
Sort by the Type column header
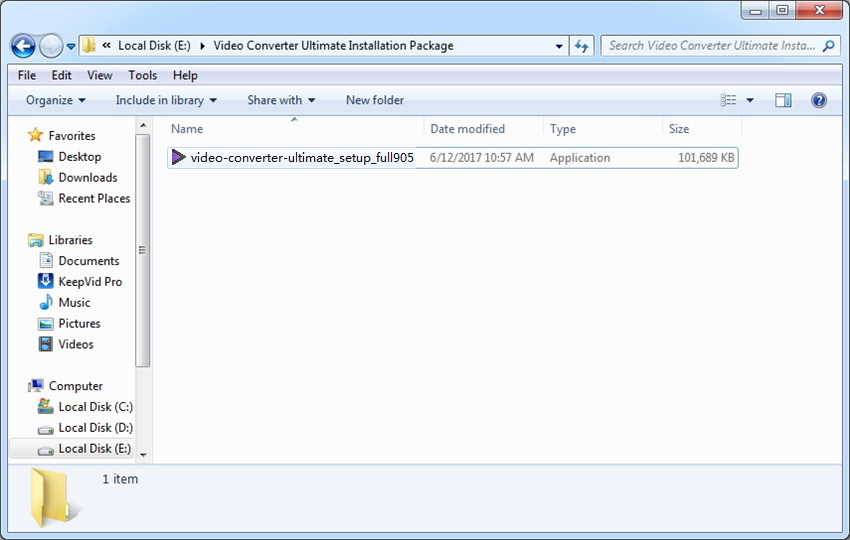coord(563,129)
